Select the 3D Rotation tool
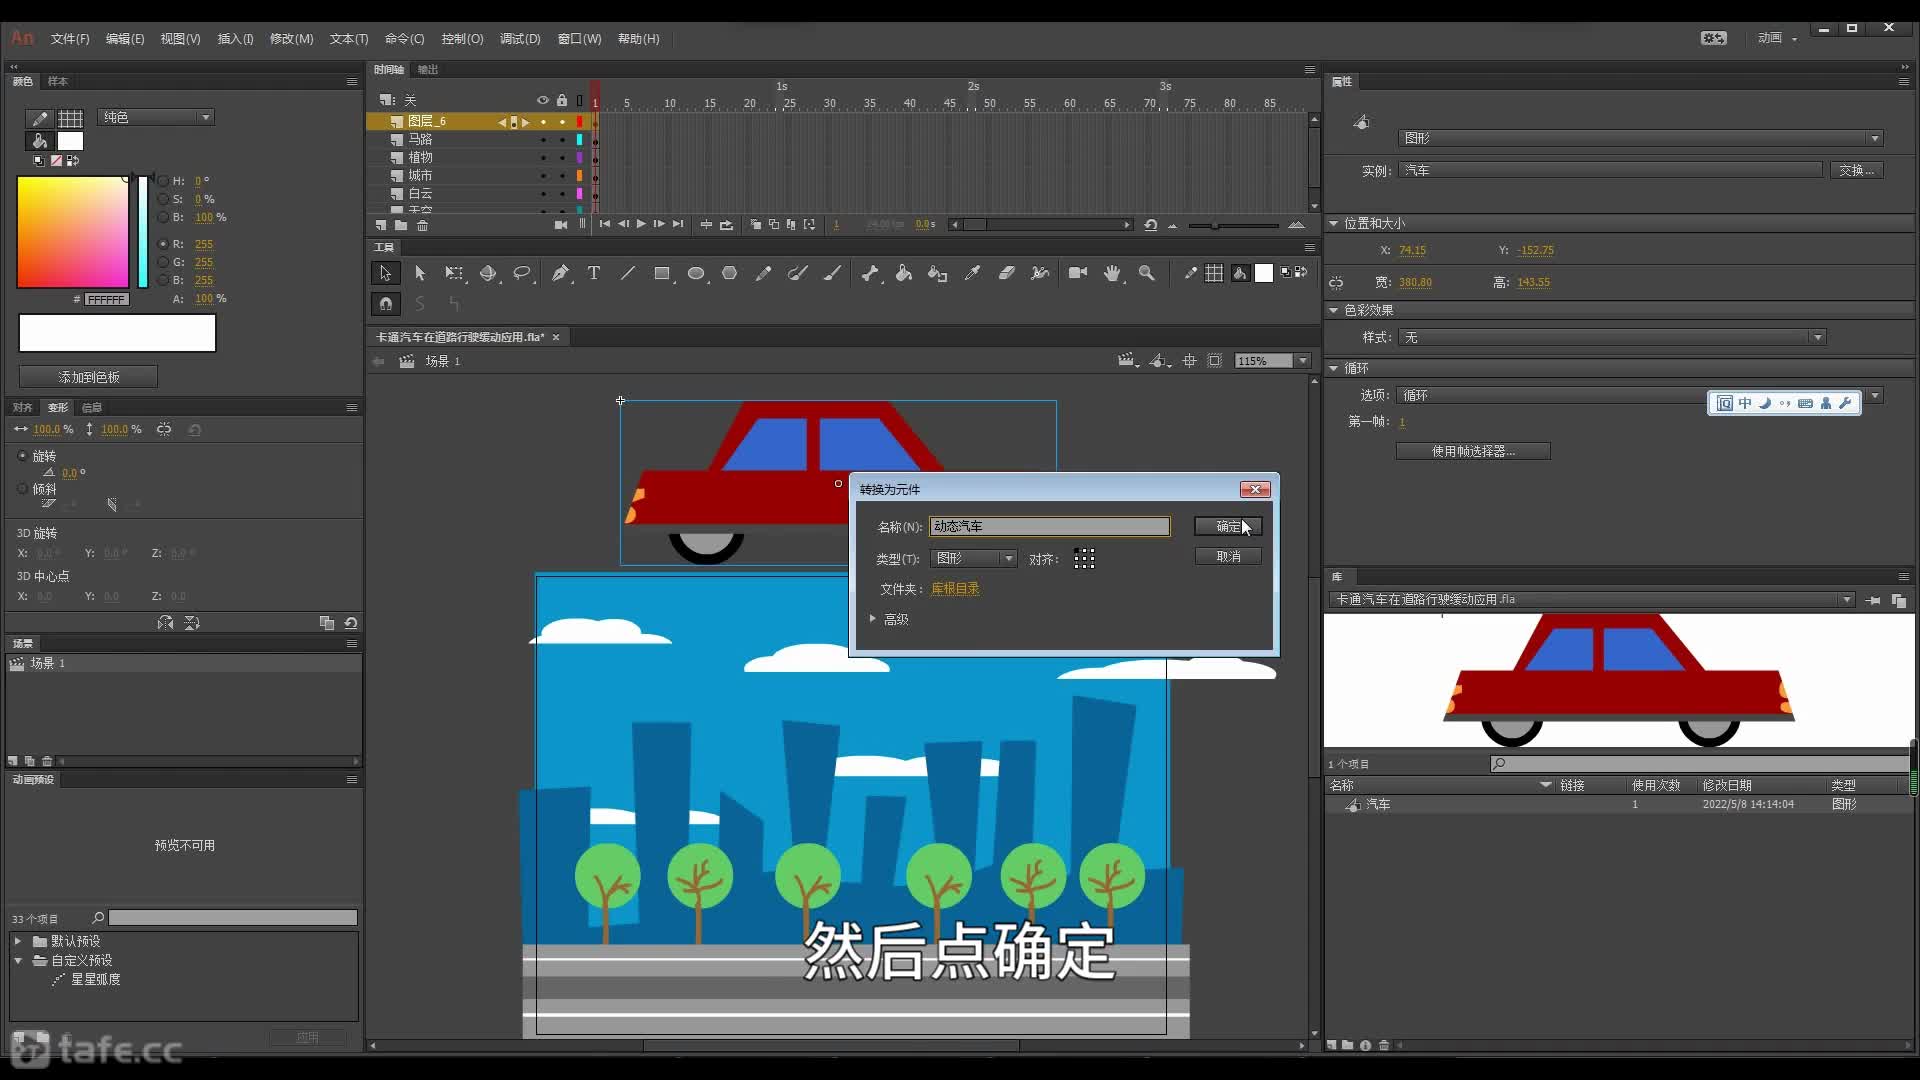The image size is (1920, 1080). click(x=488, y=273)
